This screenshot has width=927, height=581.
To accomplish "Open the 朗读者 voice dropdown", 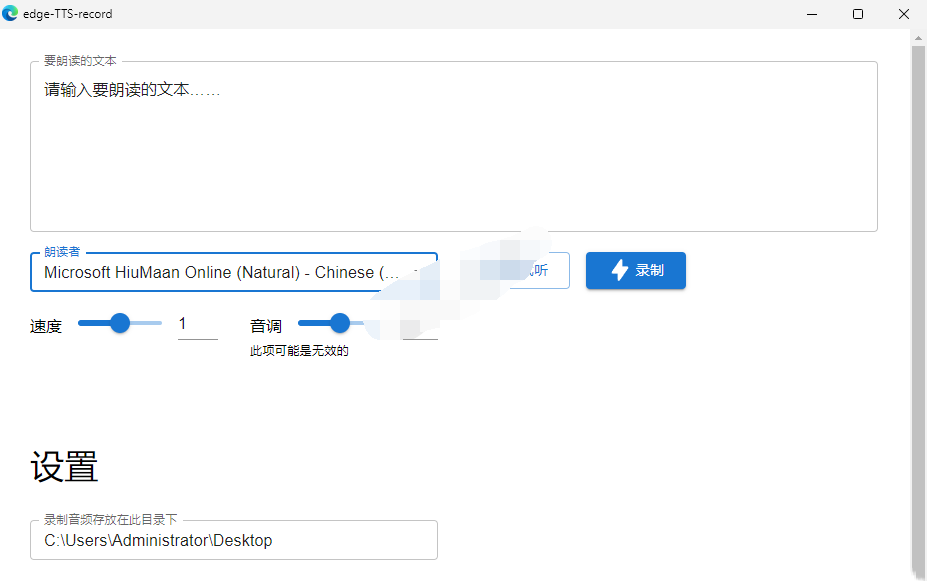I will [233, 272].
